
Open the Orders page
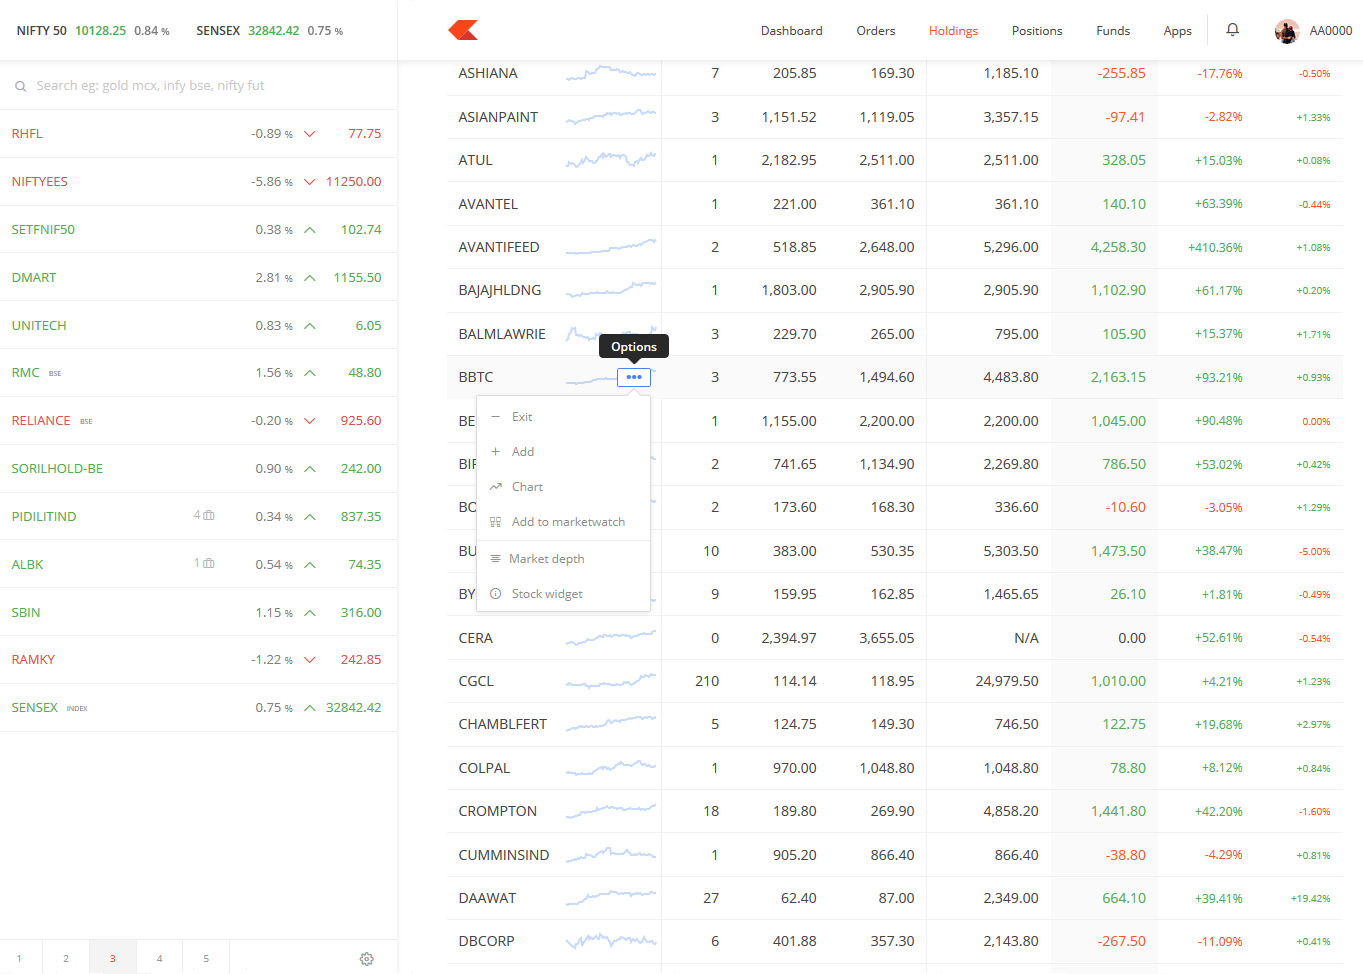click(876, 31)
